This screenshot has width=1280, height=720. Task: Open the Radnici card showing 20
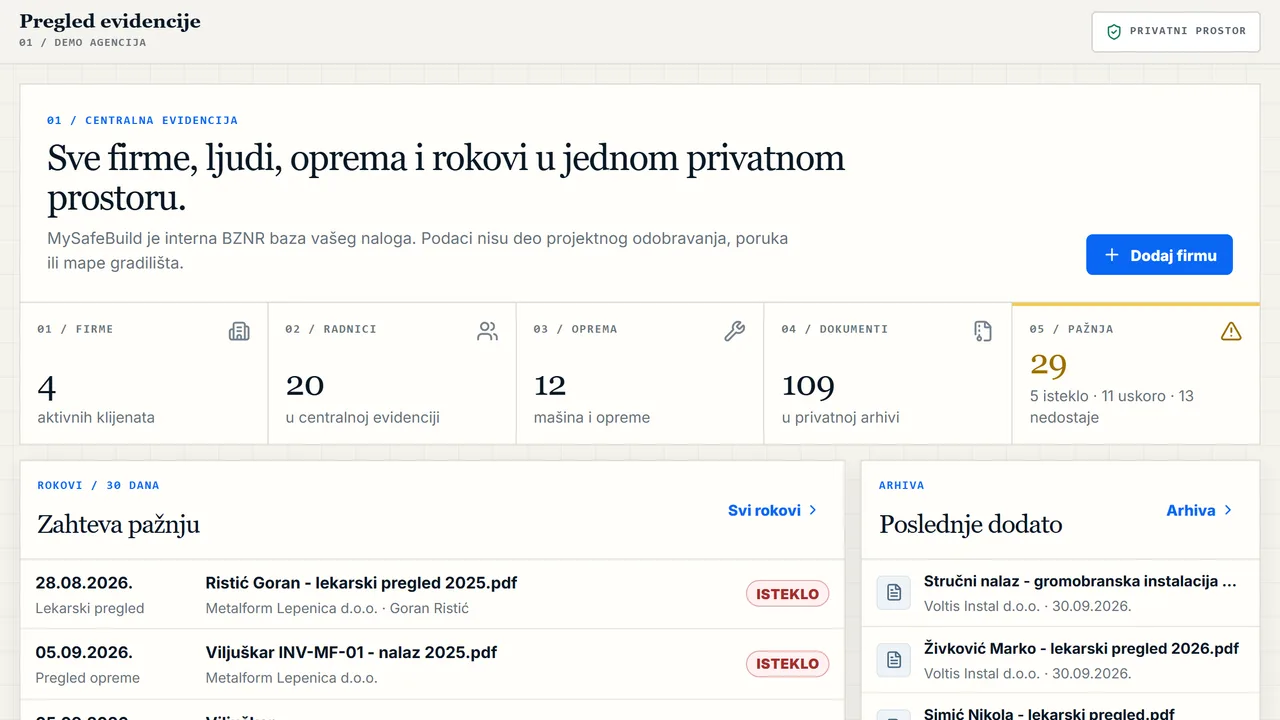click(392, 373)
